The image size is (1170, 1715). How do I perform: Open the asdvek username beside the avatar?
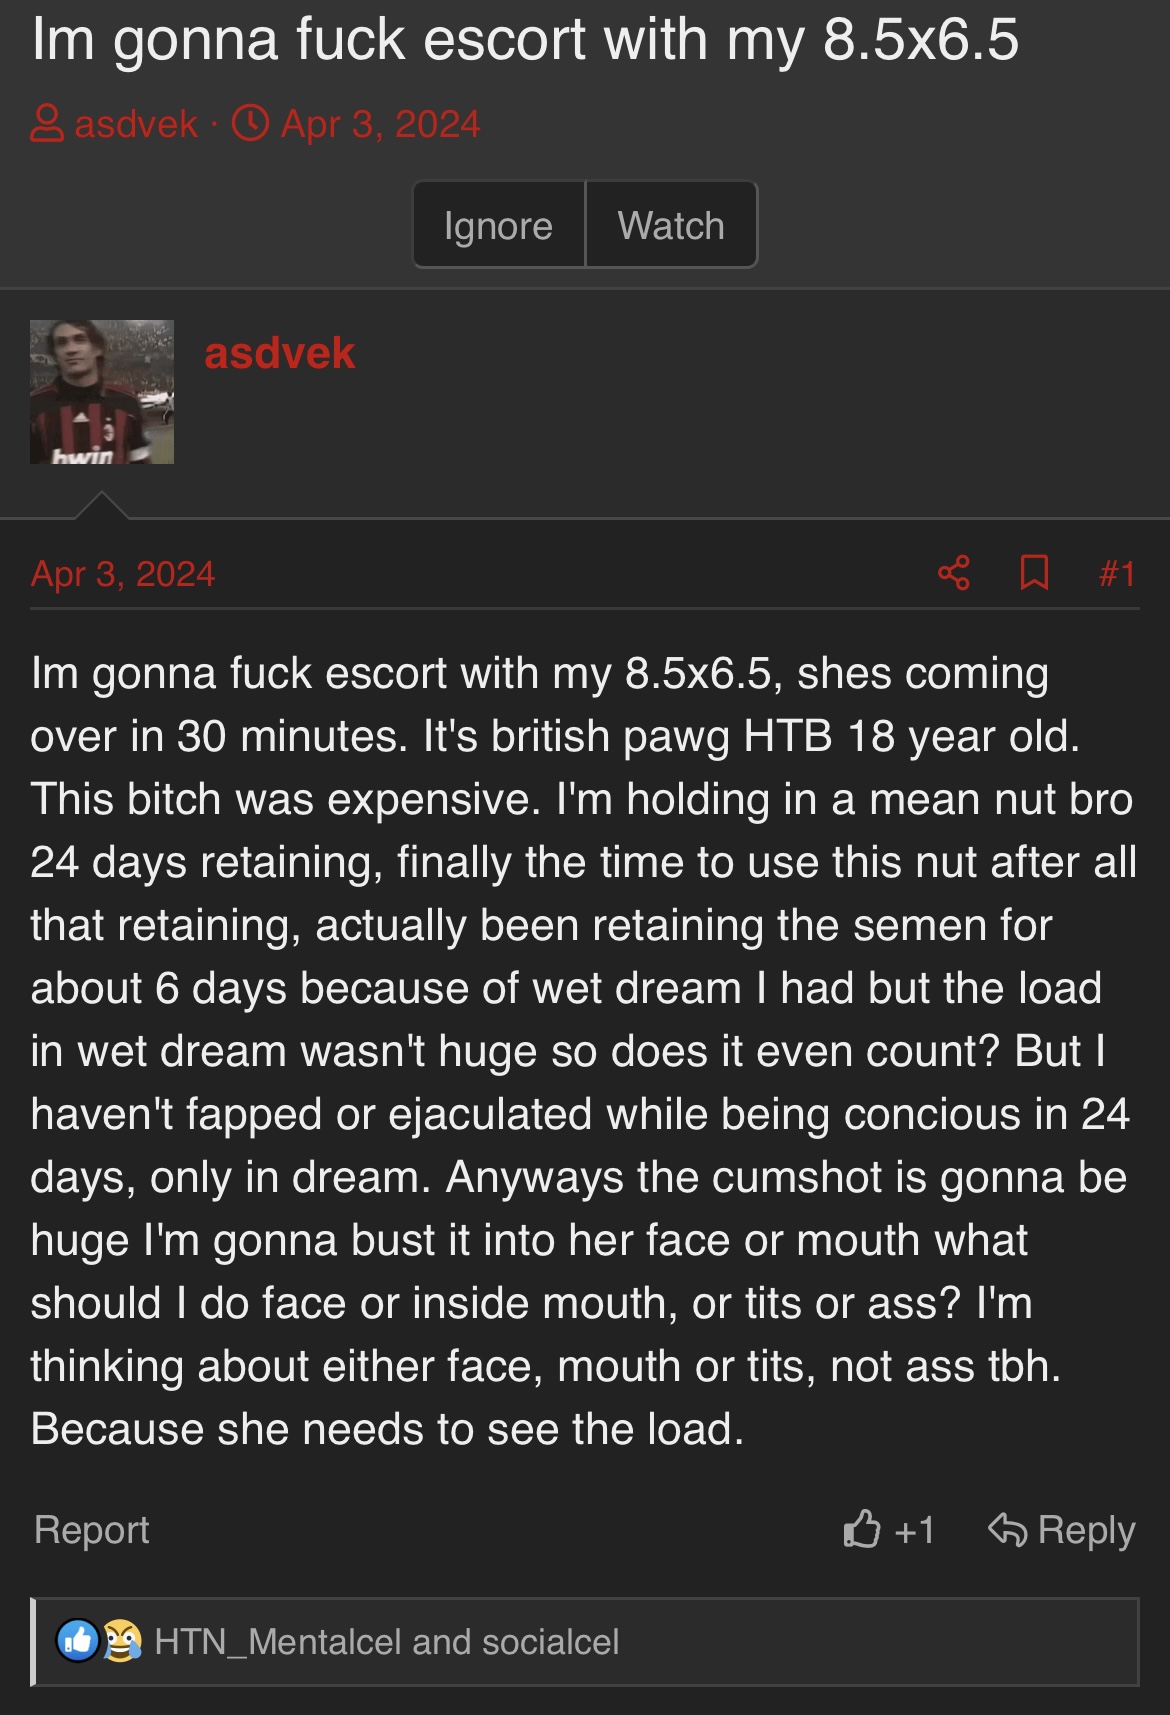point(279,353)
